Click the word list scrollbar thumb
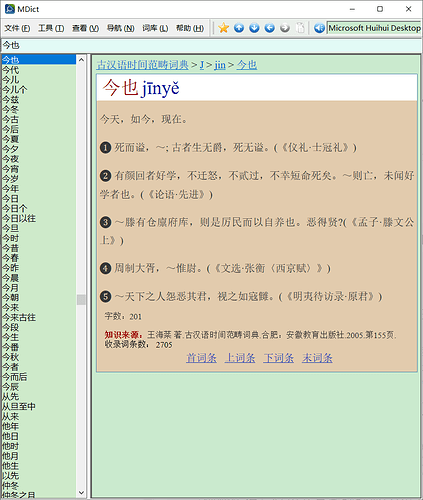Image resolution: width=423 pixels, height=500 pixels. (x=81, y=299)
